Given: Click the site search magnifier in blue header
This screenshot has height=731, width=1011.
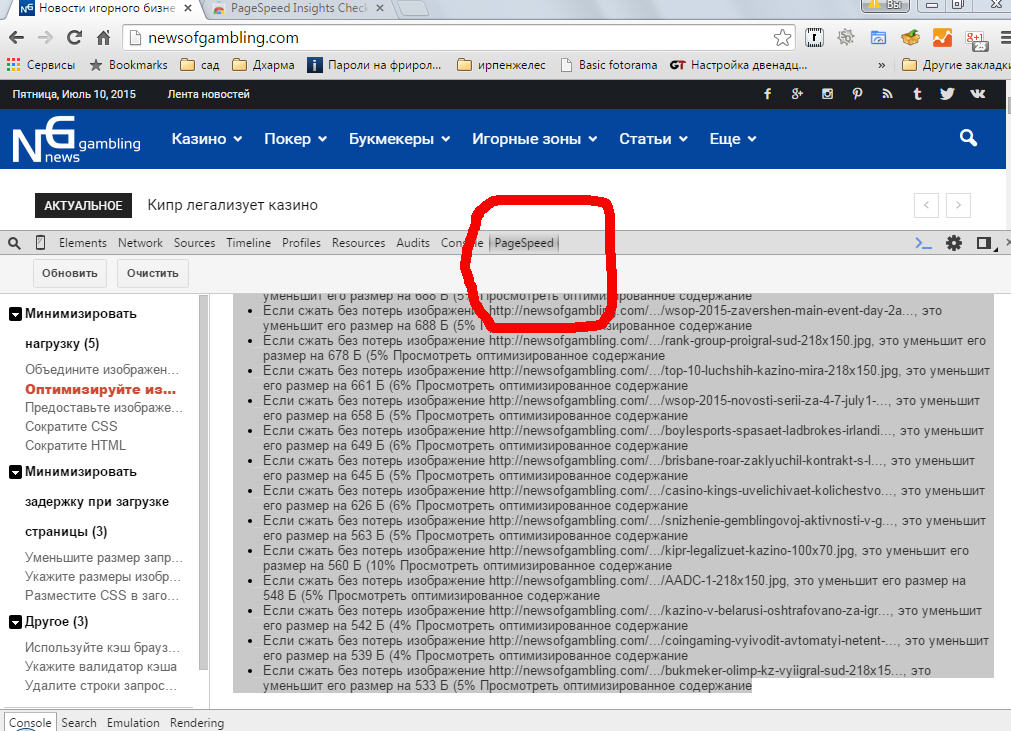Looking at the screenshot, I should click(967, 138).
